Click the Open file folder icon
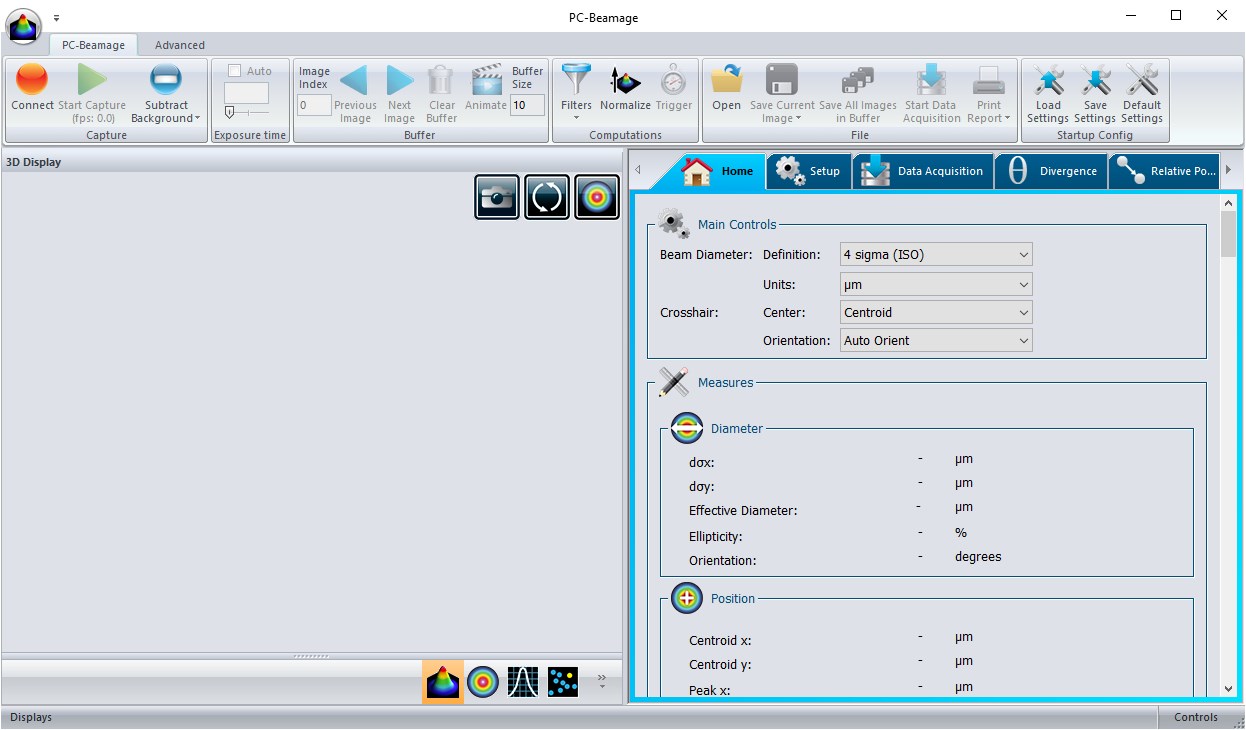The image size is (1246, 730). tap(727, 87)
